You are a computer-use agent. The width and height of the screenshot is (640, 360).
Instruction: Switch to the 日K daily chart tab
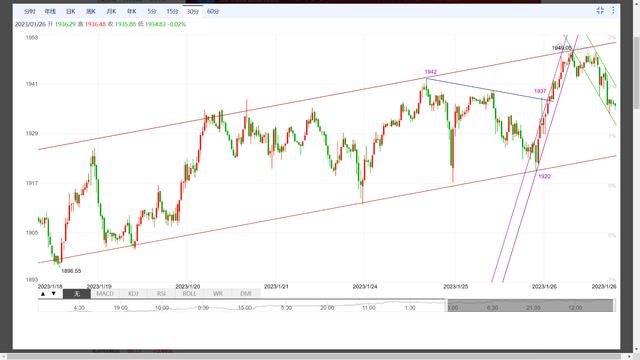(71, 11)
